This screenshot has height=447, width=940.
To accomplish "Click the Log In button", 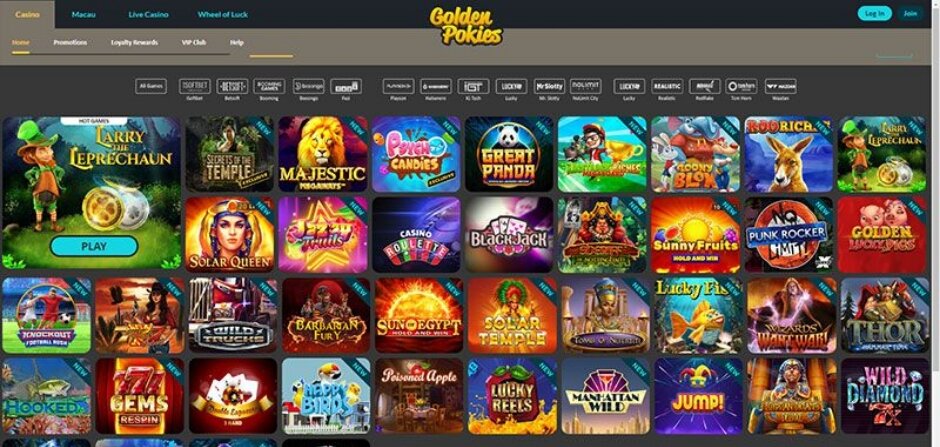I will click(875, 13).
